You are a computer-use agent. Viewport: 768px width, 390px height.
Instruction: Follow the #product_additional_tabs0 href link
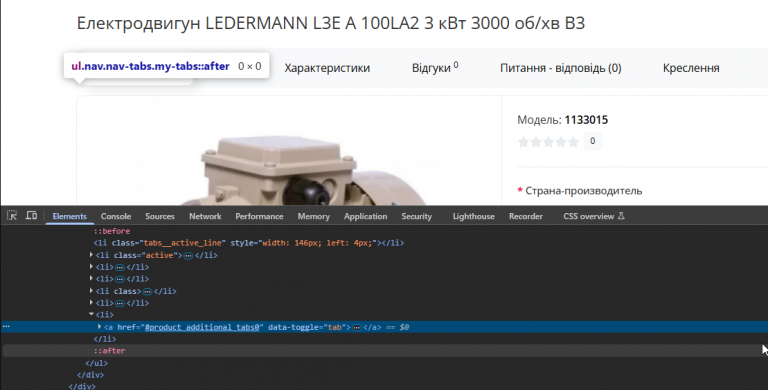pyautogui.click(x=202, y=327)
